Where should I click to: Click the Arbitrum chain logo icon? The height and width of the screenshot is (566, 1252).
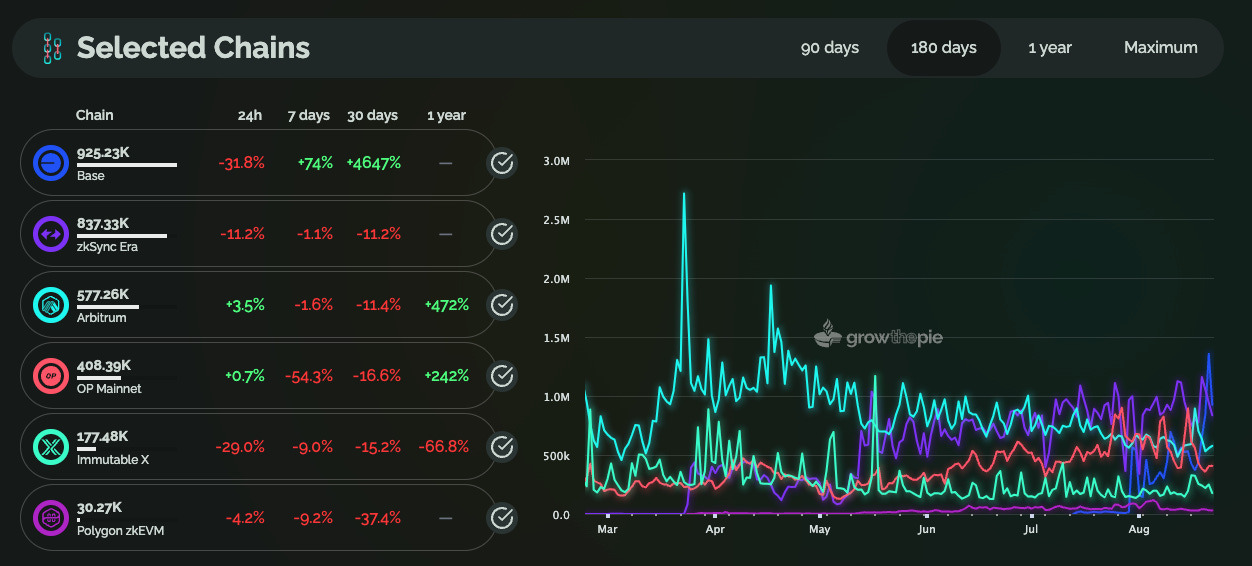click(50, 305)
